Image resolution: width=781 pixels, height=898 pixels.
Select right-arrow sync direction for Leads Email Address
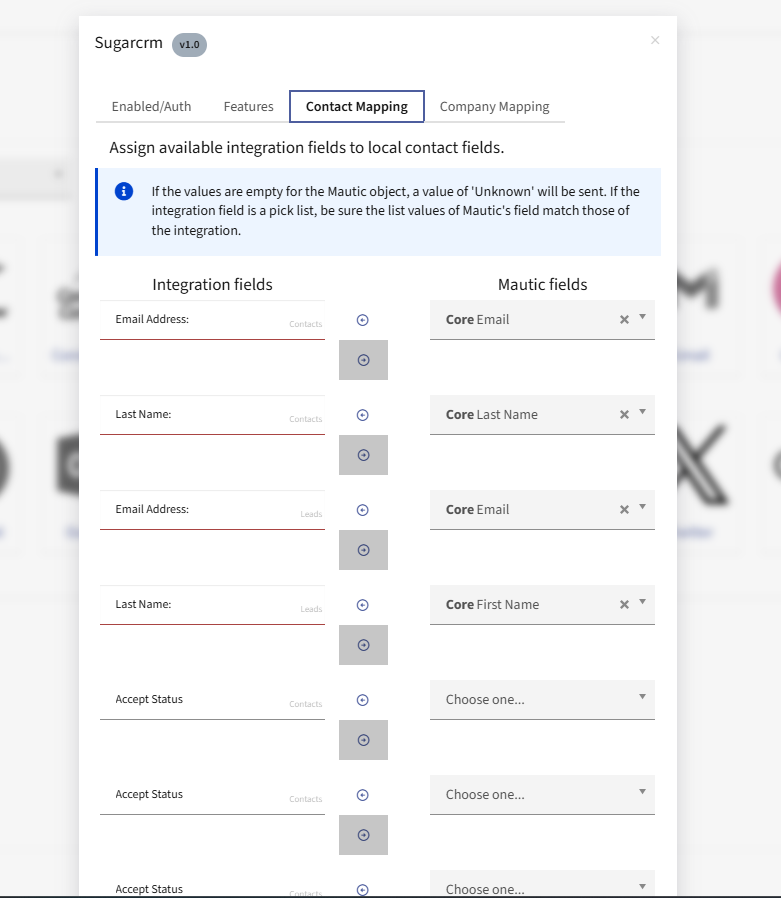[363, 550]
